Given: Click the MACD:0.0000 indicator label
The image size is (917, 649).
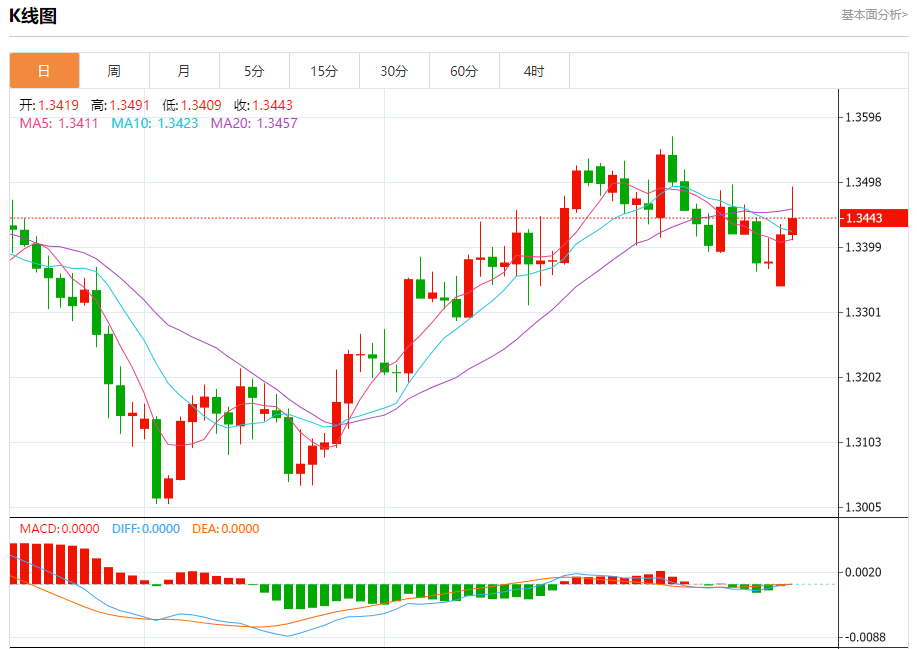Looking at the screenshot, I should pos(60,529).
